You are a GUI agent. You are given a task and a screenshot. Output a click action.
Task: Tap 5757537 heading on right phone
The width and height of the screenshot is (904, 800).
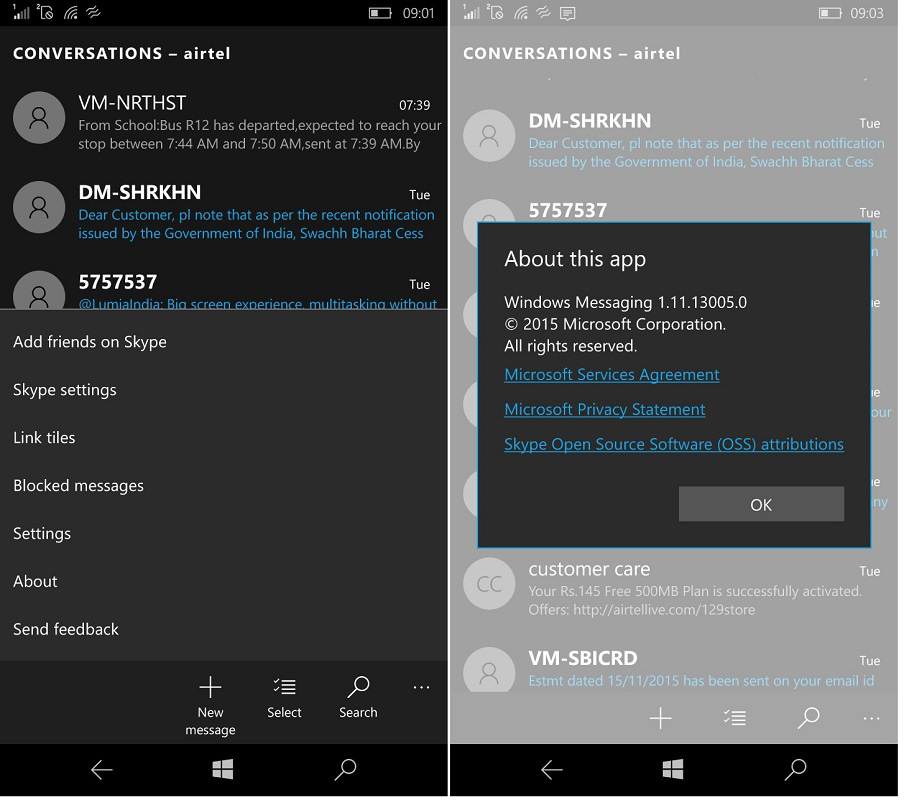click(570, 211)
